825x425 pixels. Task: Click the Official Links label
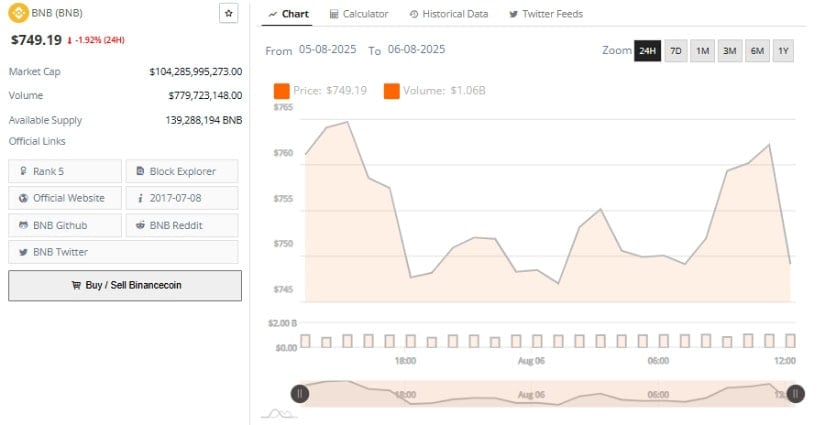(37, 141)
